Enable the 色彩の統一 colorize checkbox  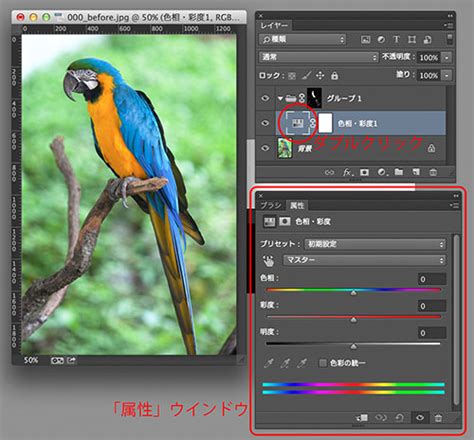coord(323,363)
